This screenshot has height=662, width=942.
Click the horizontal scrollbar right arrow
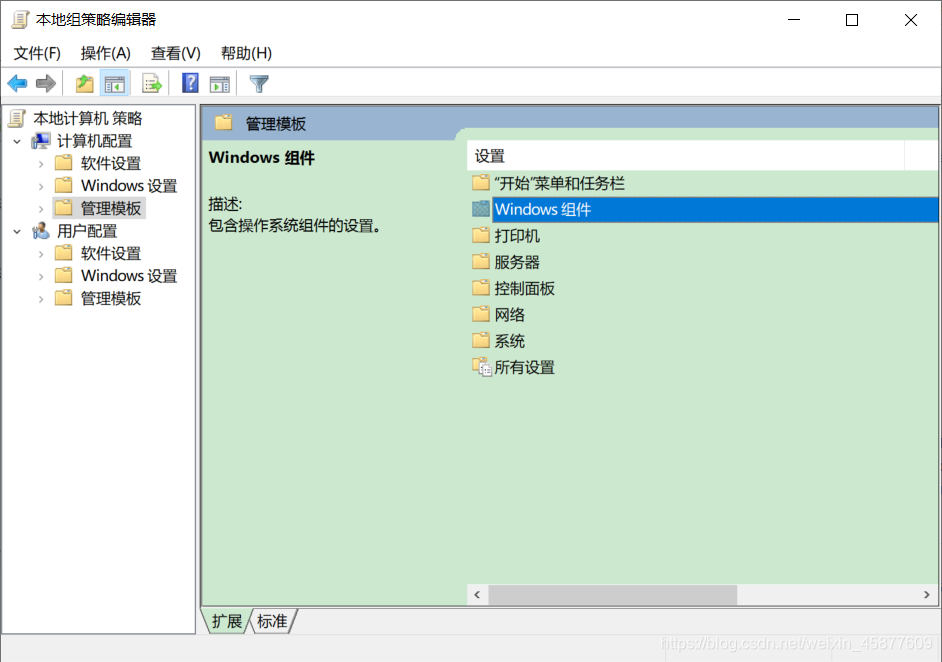928,594
